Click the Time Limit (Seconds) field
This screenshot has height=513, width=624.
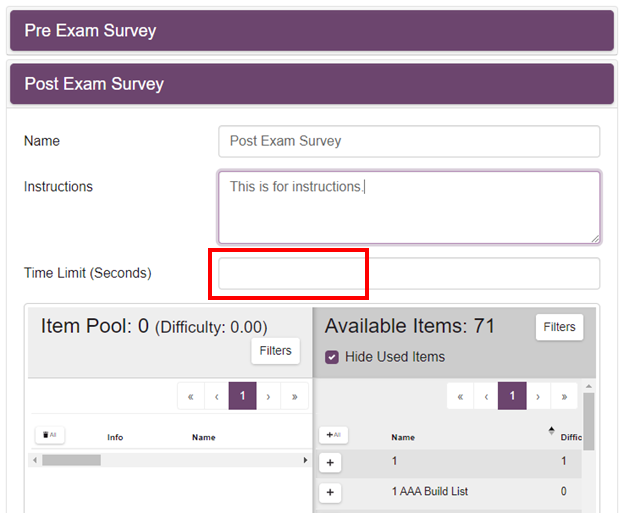click(x=409, y=273)
